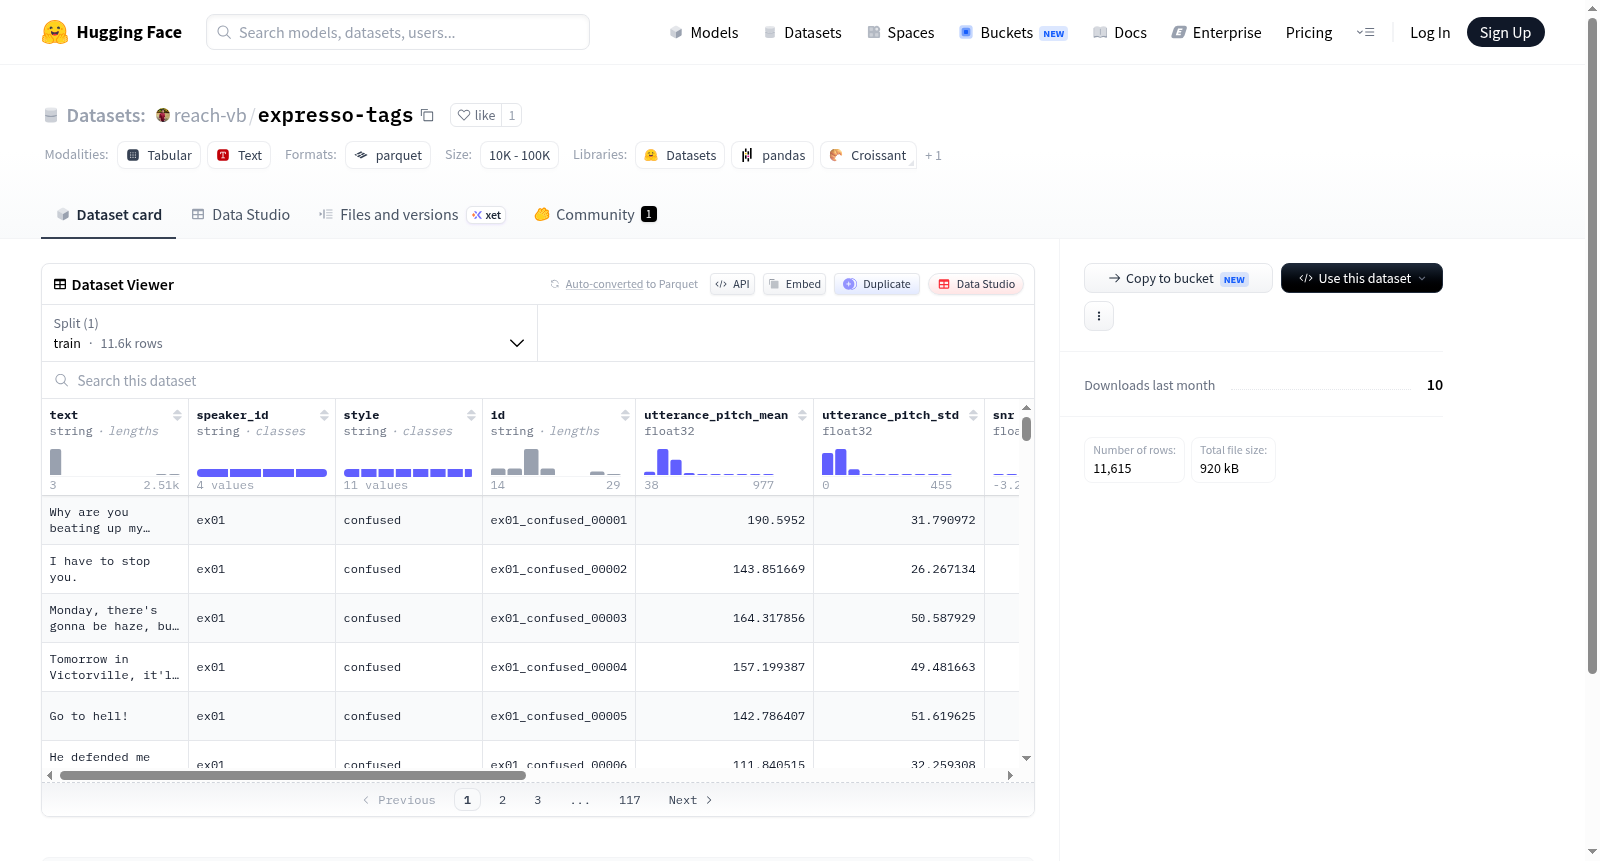Duplicate the dataset viewer

(877, 284)
